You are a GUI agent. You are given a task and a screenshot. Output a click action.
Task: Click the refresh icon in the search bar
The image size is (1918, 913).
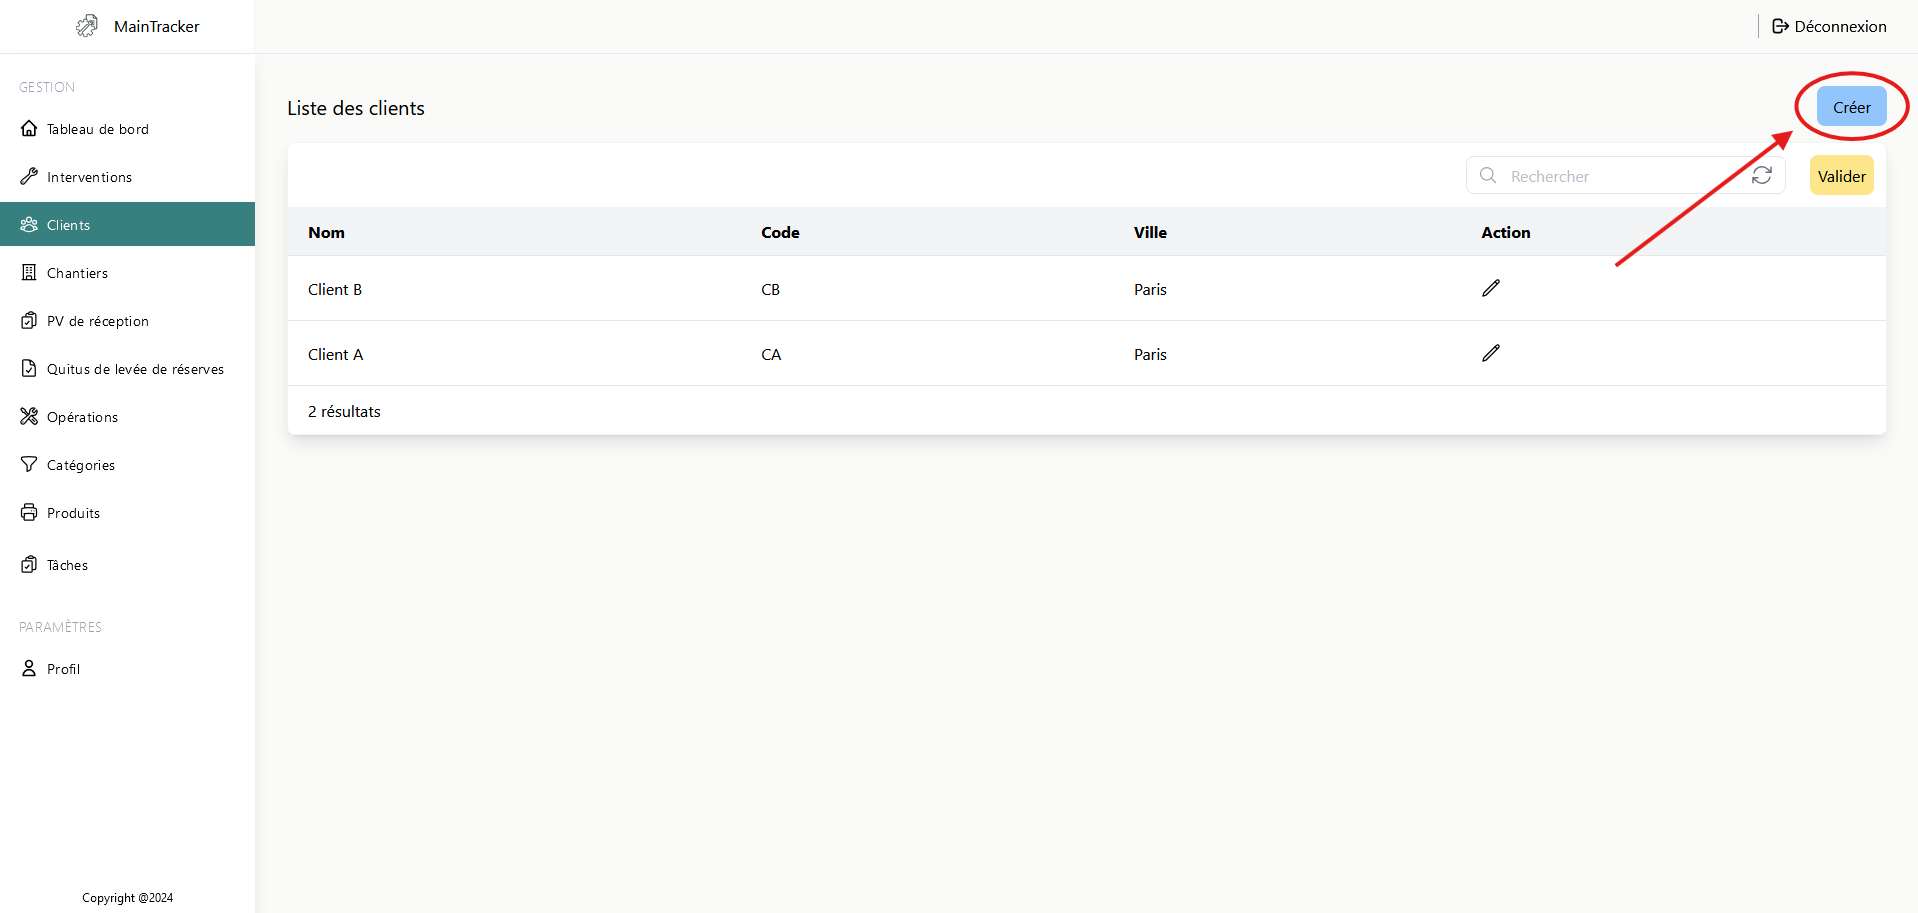(1761, 176)
